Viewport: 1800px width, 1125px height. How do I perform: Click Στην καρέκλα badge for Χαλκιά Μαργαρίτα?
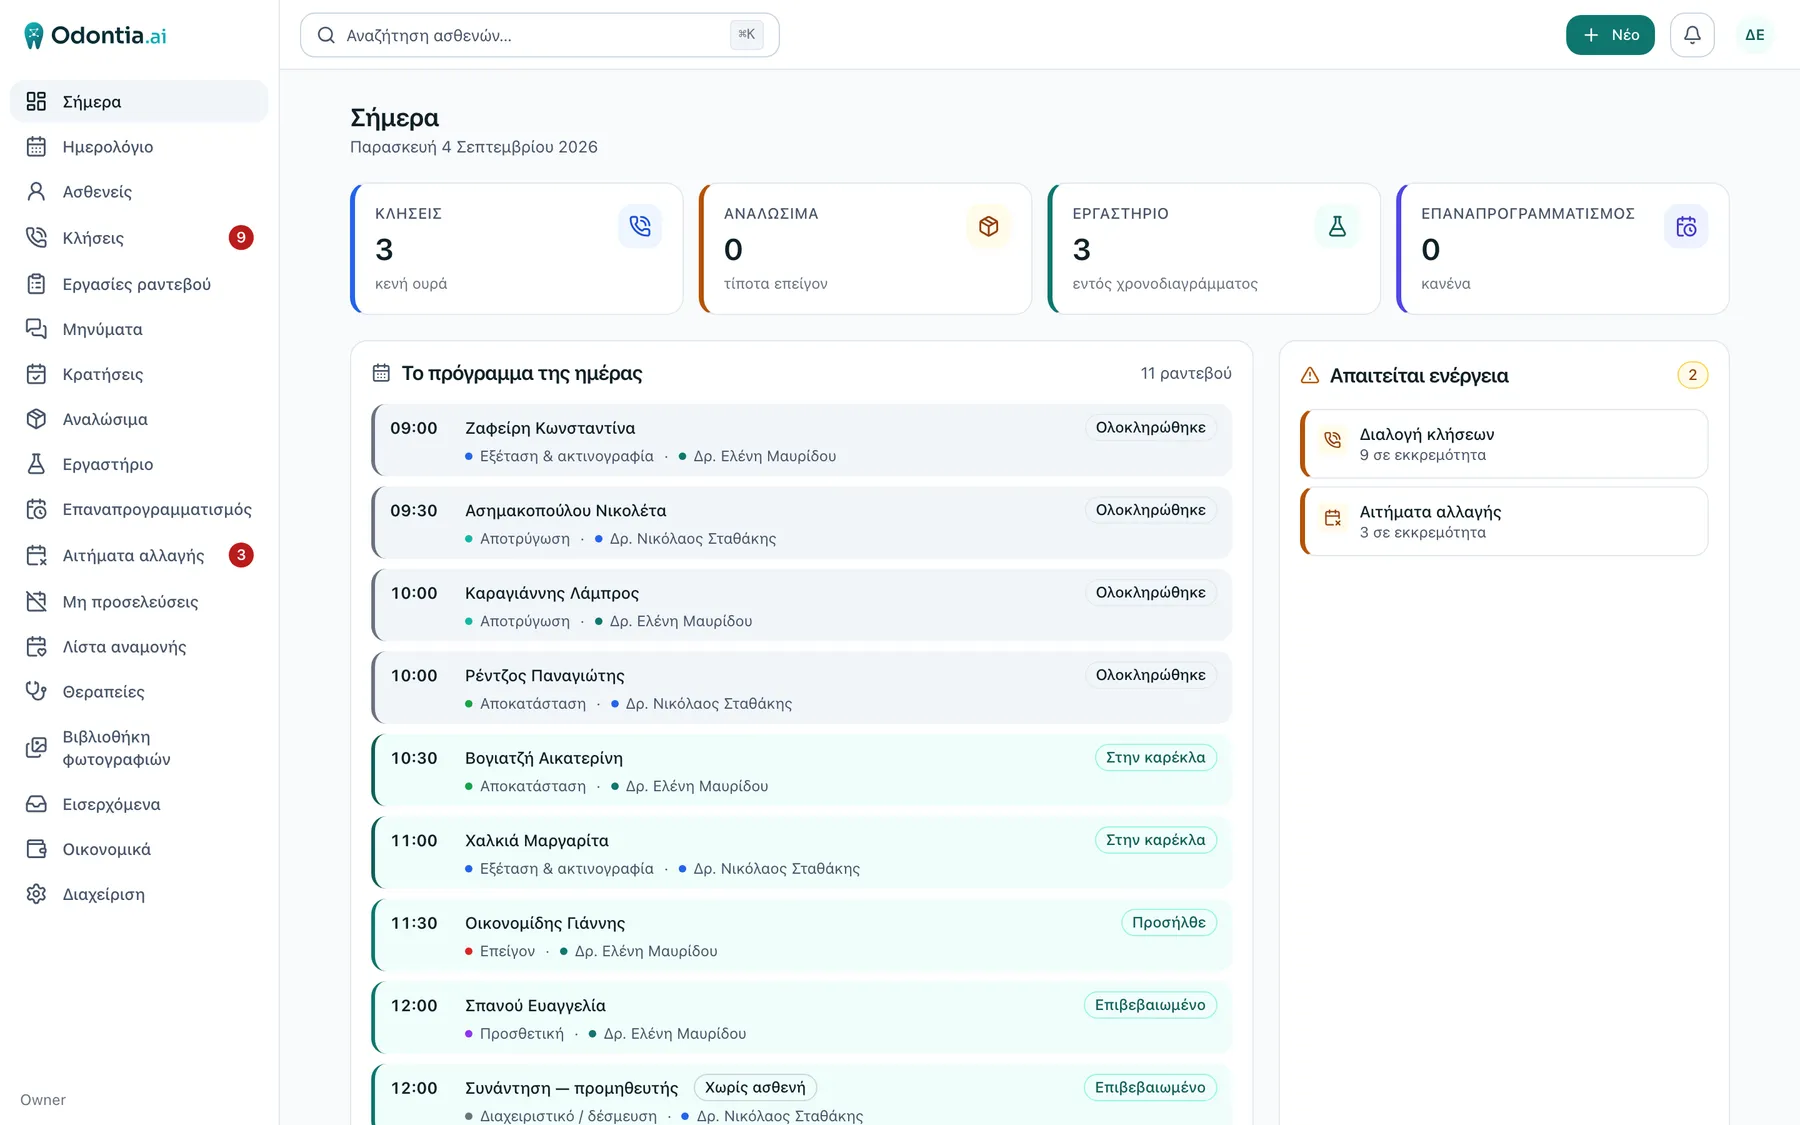(x=1155, y=840)
